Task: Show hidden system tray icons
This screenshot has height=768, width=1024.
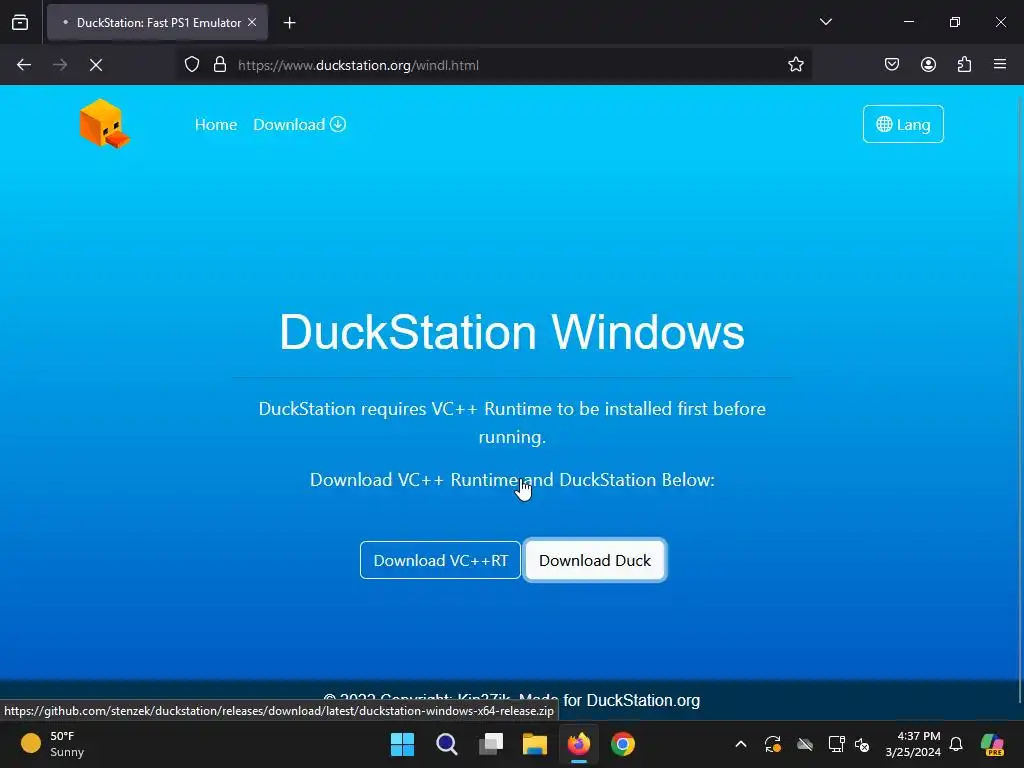Action: coord(741,744)
